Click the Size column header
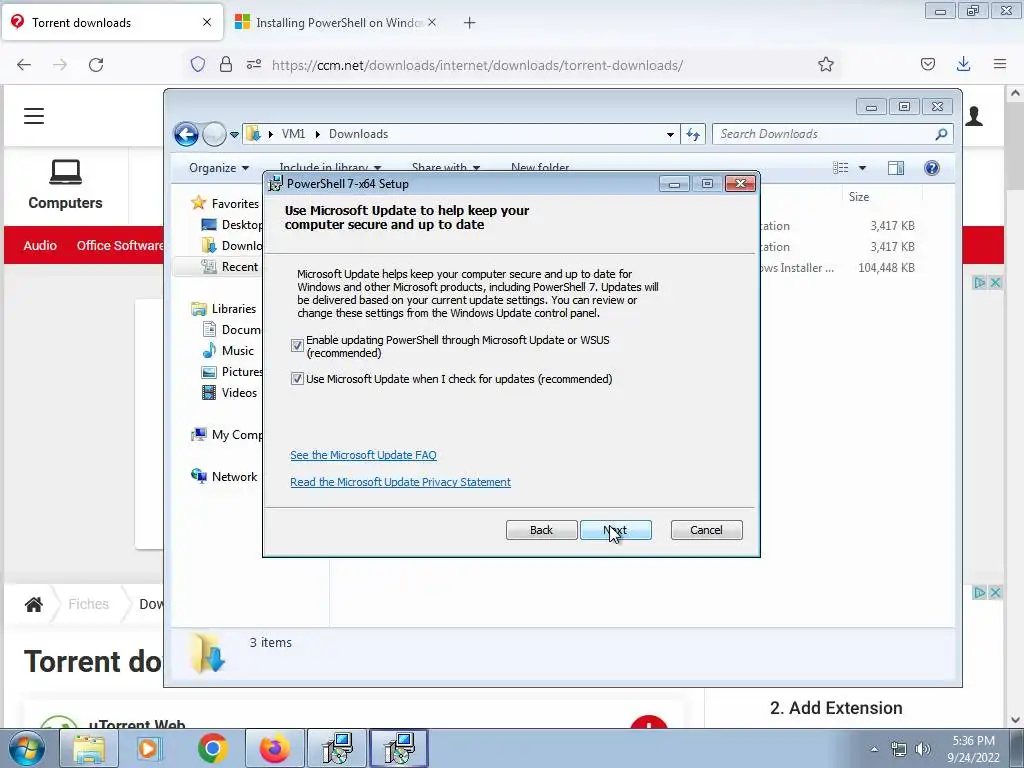Screen dimensions: 1024x768 859,197
